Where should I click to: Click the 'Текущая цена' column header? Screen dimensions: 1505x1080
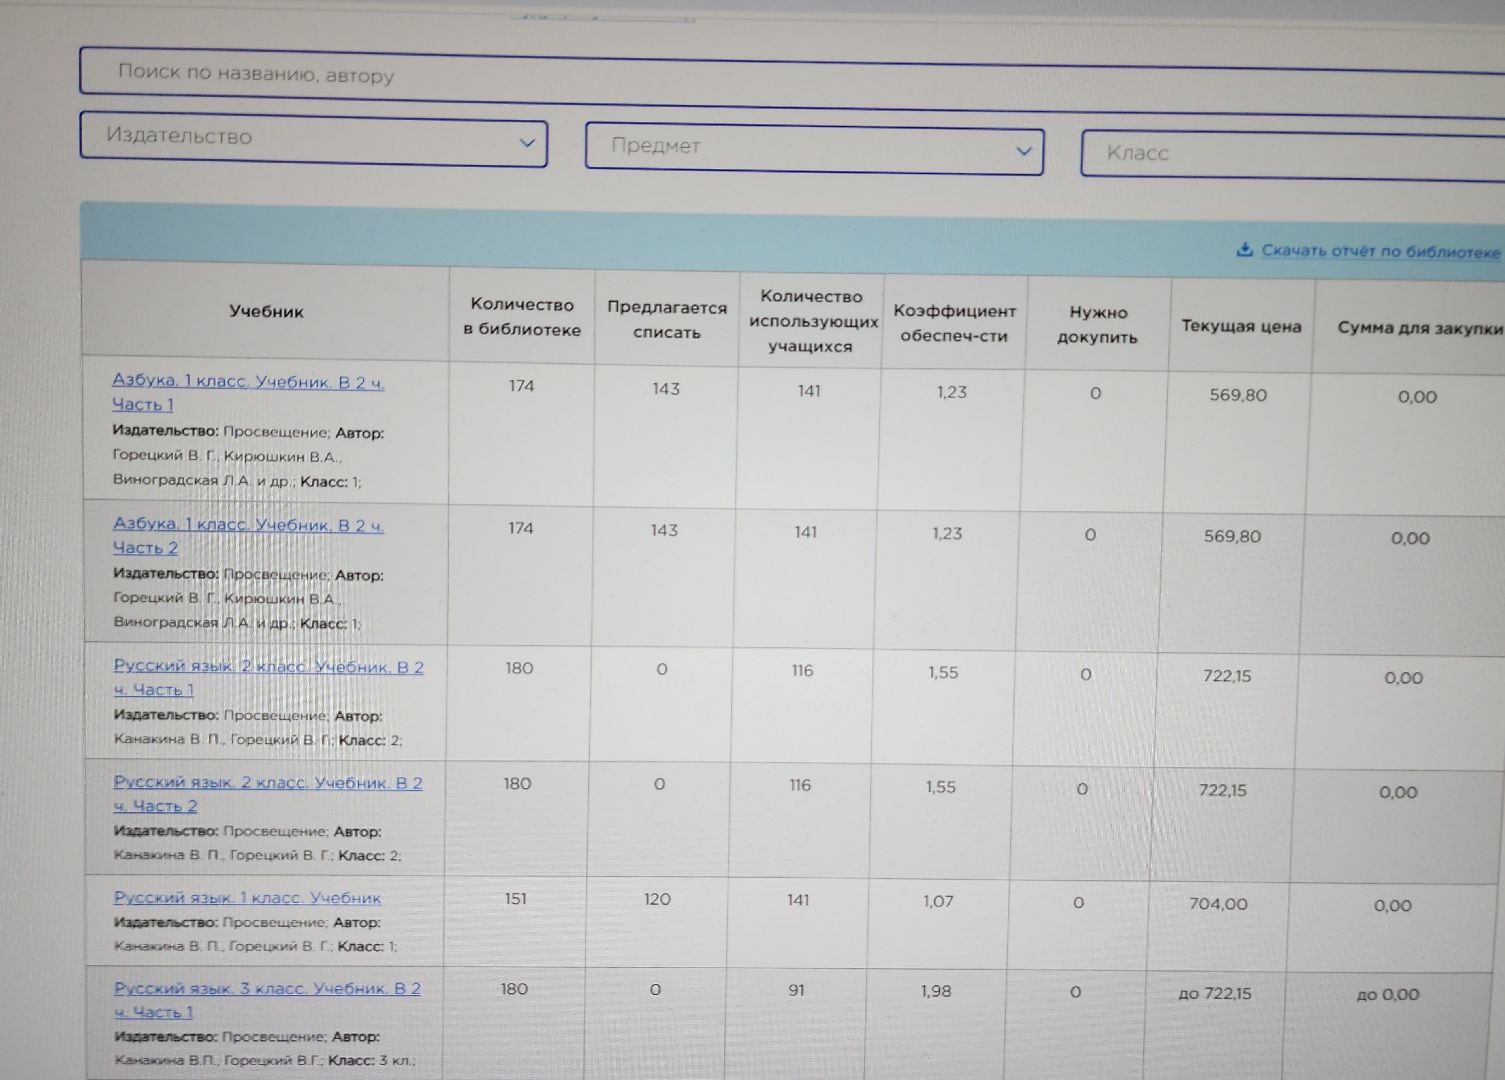(x=1240, y=326)
